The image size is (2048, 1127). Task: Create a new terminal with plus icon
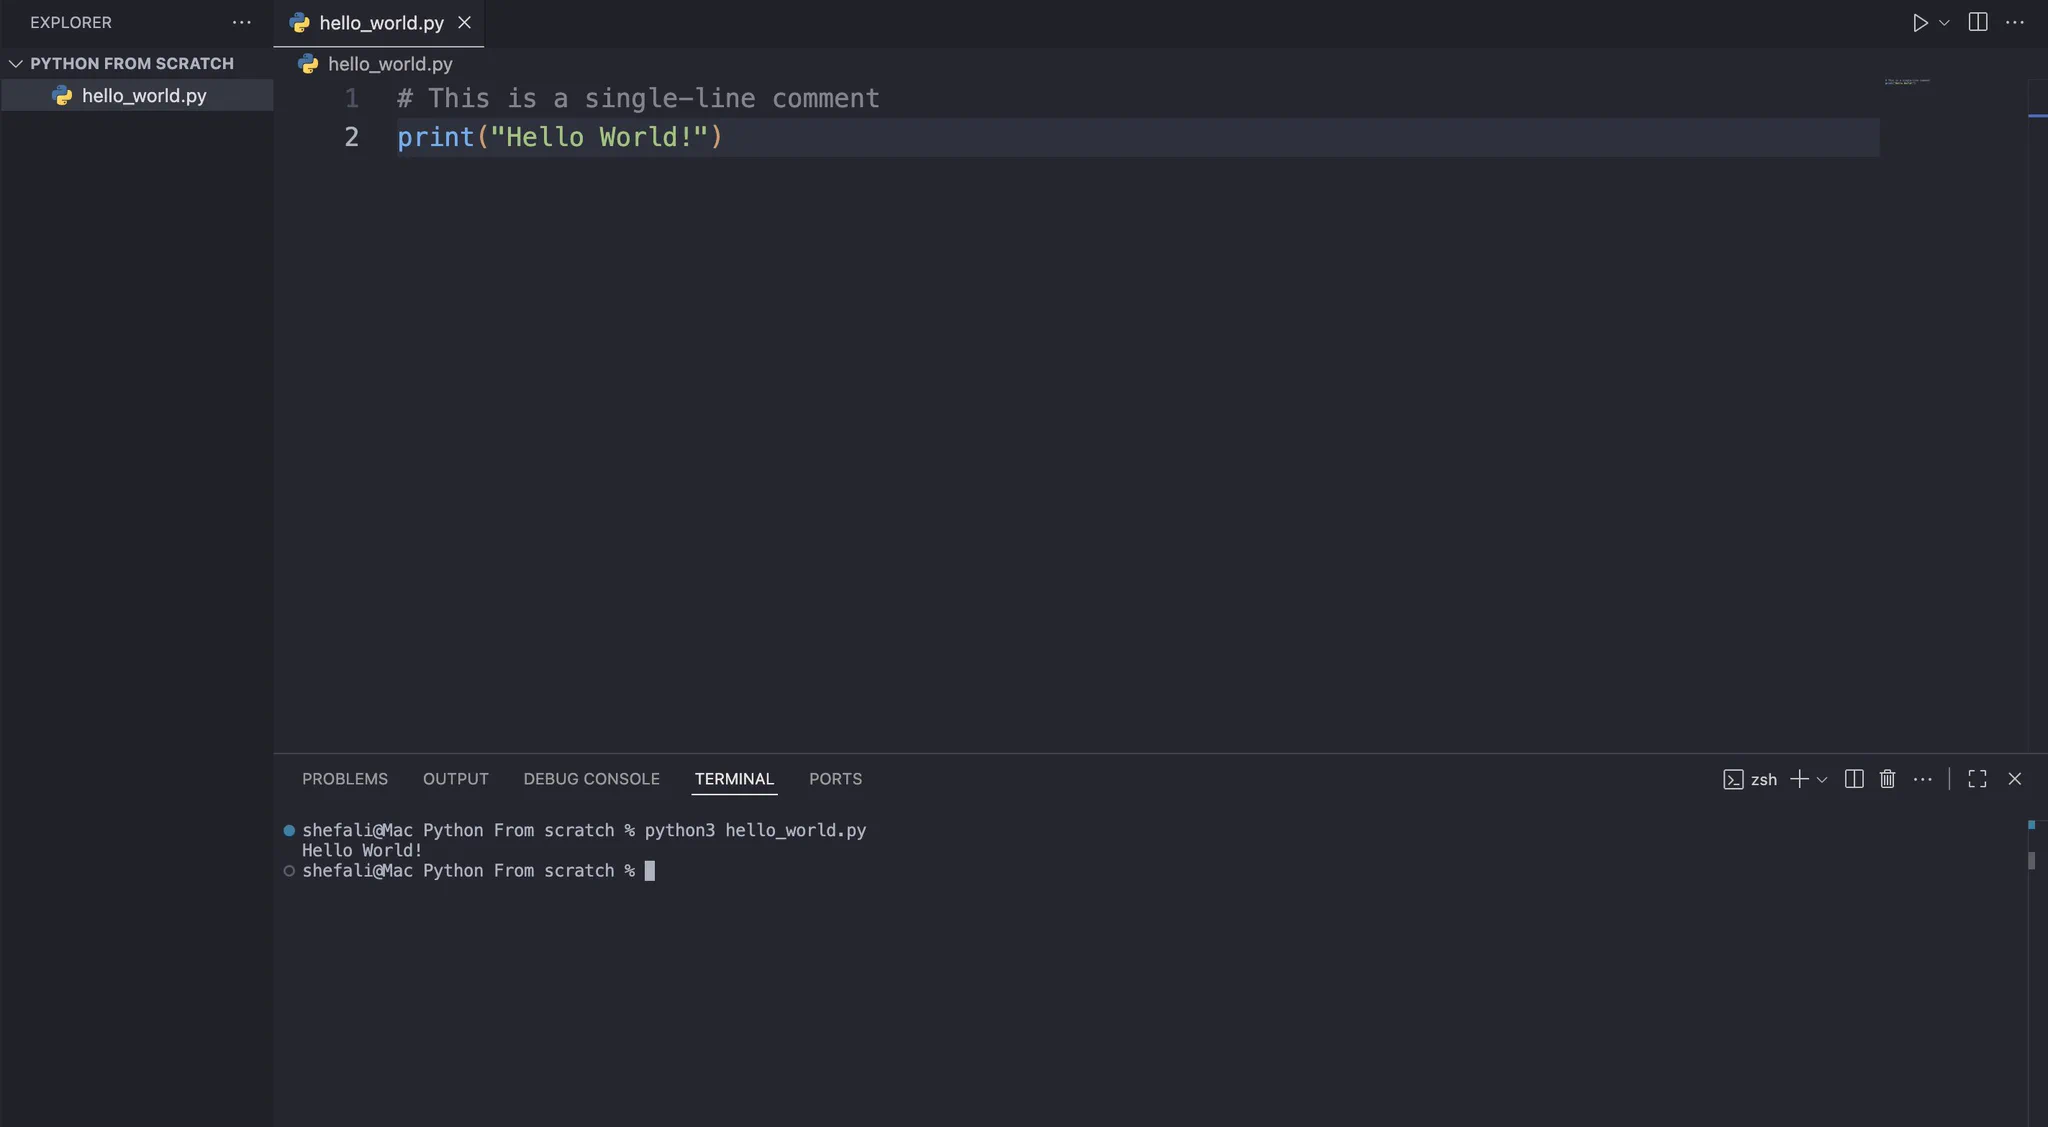(x=1799, y=779)
